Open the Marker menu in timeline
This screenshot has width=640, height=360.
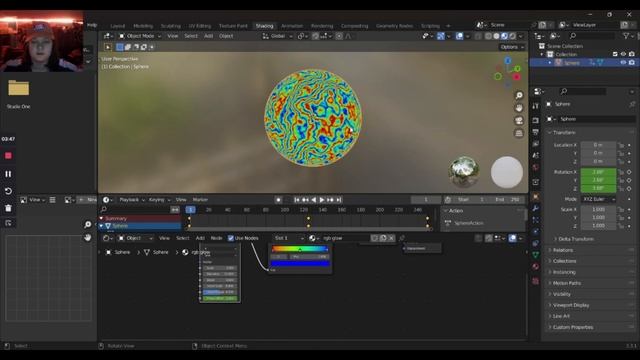coord(200,200)
